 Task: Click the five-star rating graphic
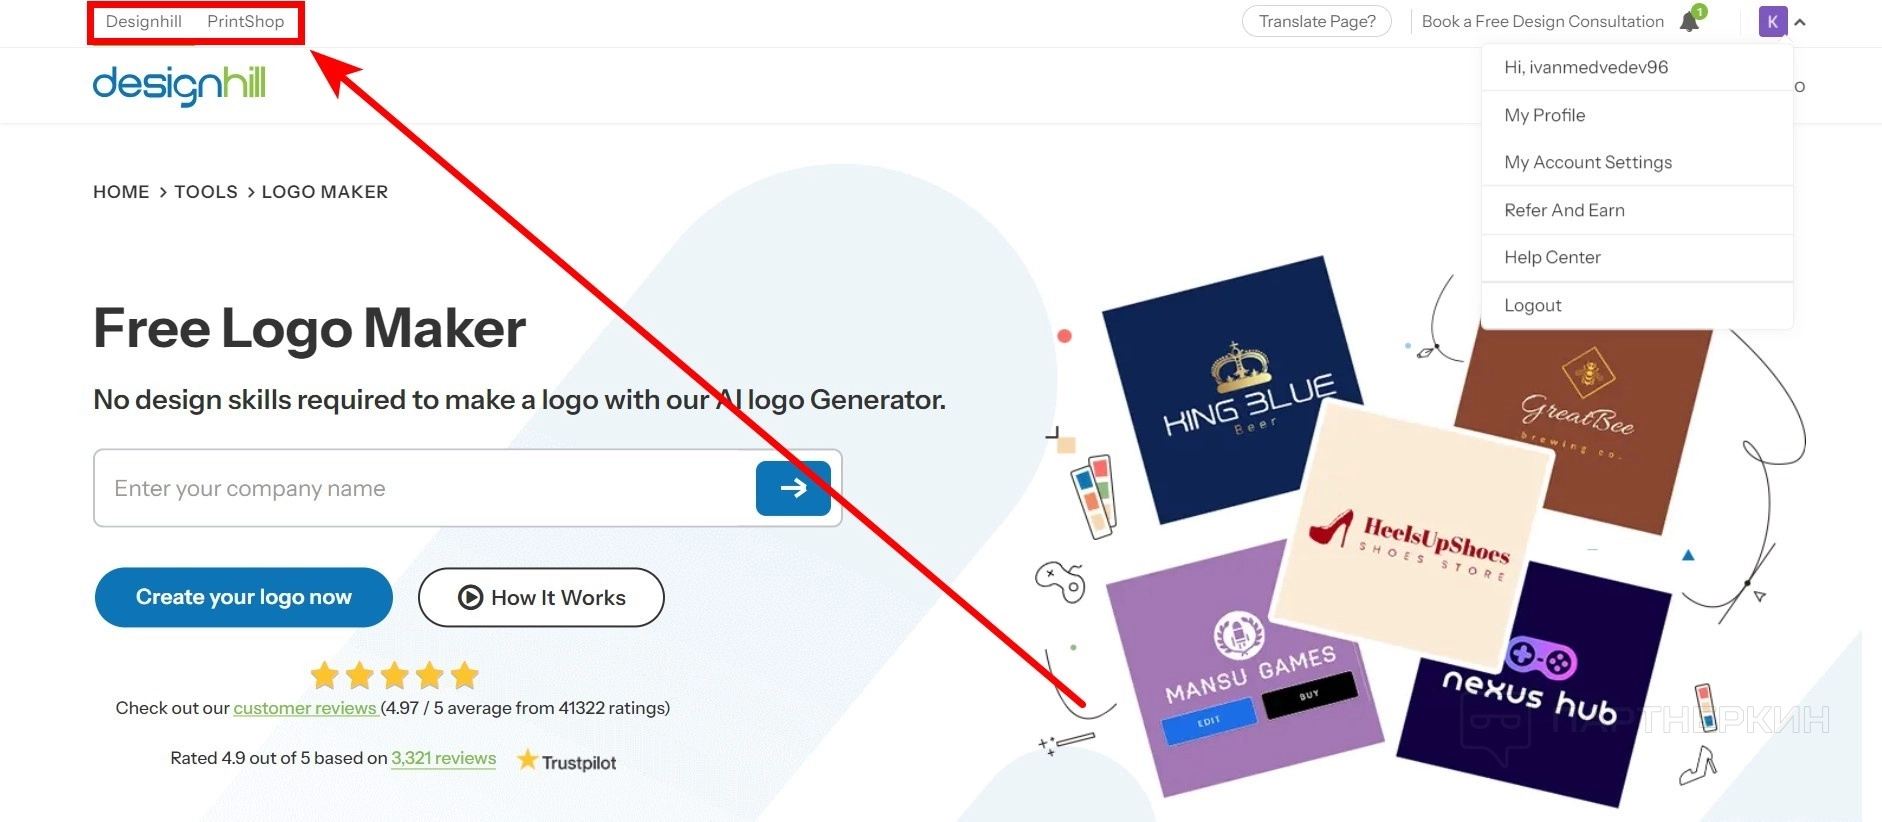(x=394, y=676)
